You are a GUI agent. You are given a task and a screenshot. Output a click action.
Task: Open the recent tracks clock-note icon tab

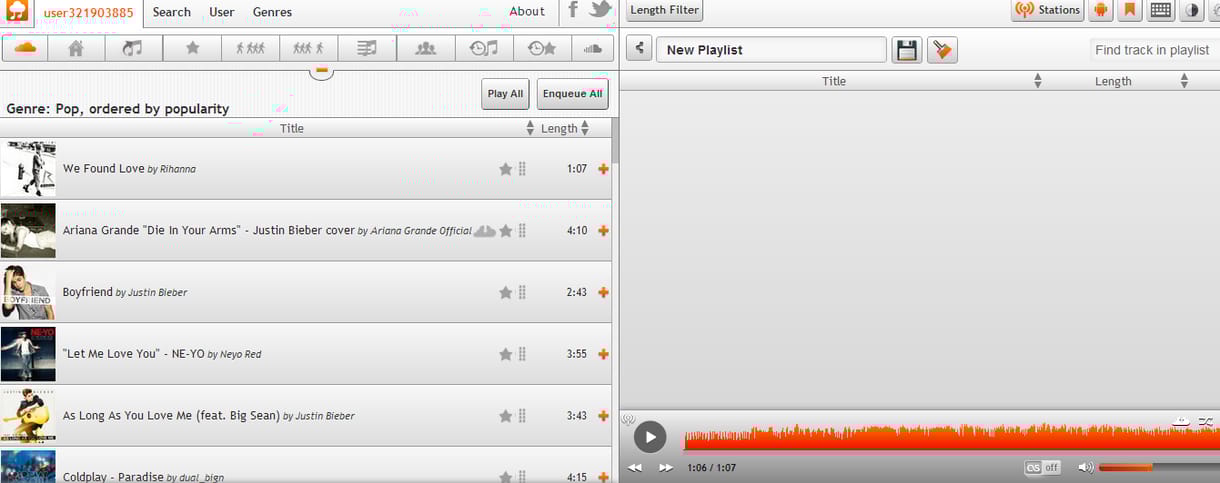pyautogui.click(x=484, y=48)
